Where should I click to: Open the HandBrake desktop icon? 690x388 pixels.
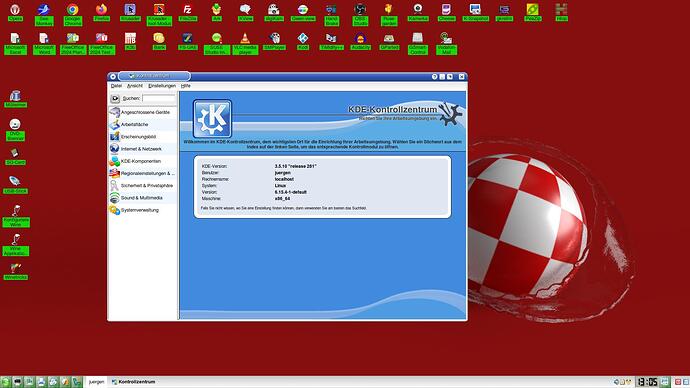pyautogui.click(x=331, y=15)
